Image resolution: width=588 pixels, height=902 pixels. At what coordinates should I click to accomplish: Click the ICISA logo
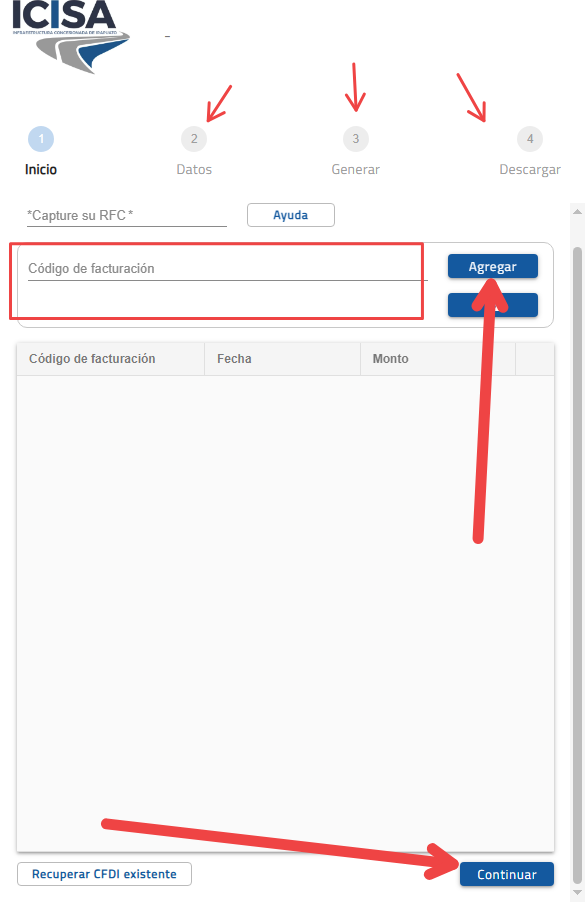pos(70,37)
